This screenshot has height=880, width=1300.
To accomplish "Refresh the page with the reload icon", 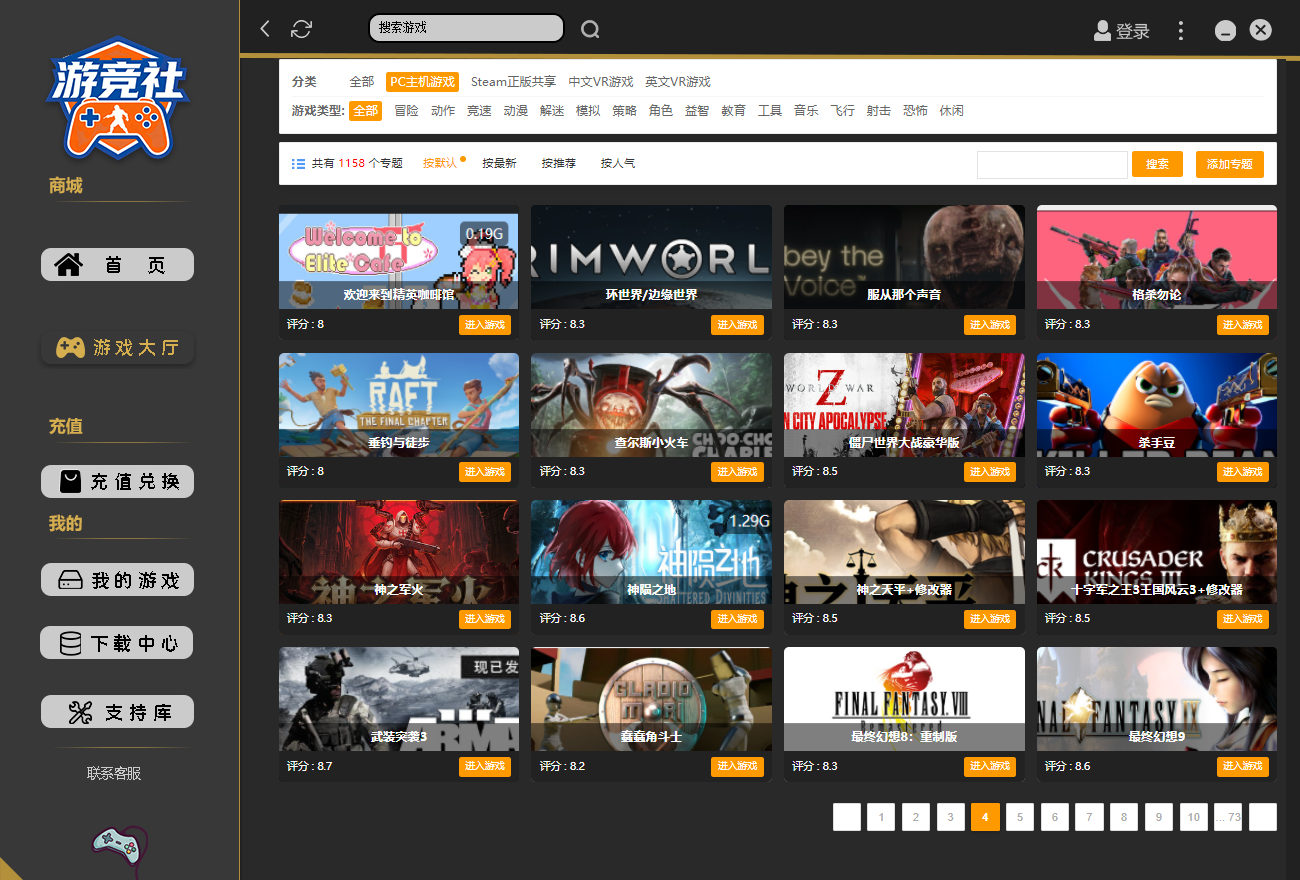I will point(301,29).
